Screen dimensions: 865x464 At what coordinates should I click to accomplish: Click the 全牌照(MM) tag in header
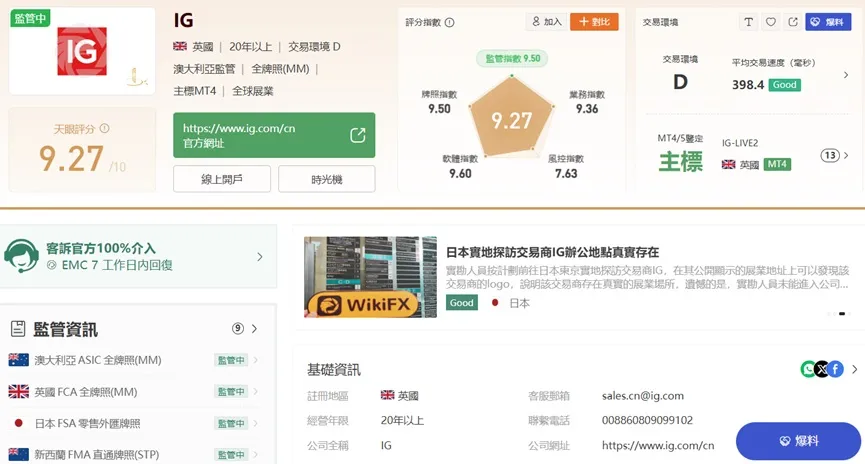click(x=280, y=69)
